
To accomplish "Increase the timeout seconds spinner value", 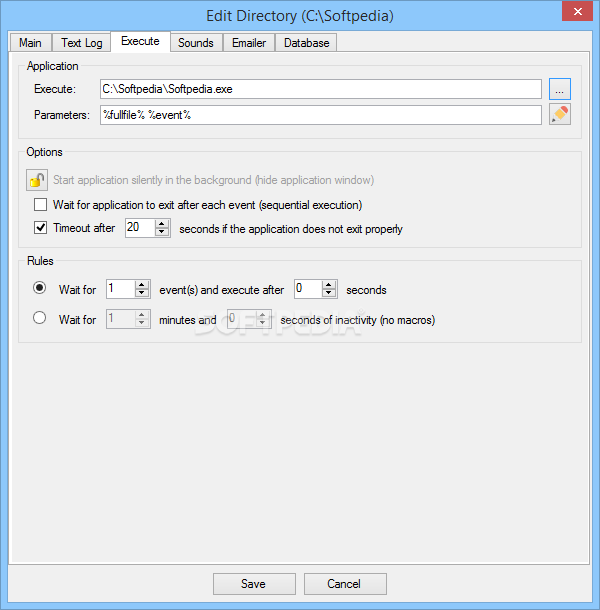I will pyautogui.click(x=162, y=223).
